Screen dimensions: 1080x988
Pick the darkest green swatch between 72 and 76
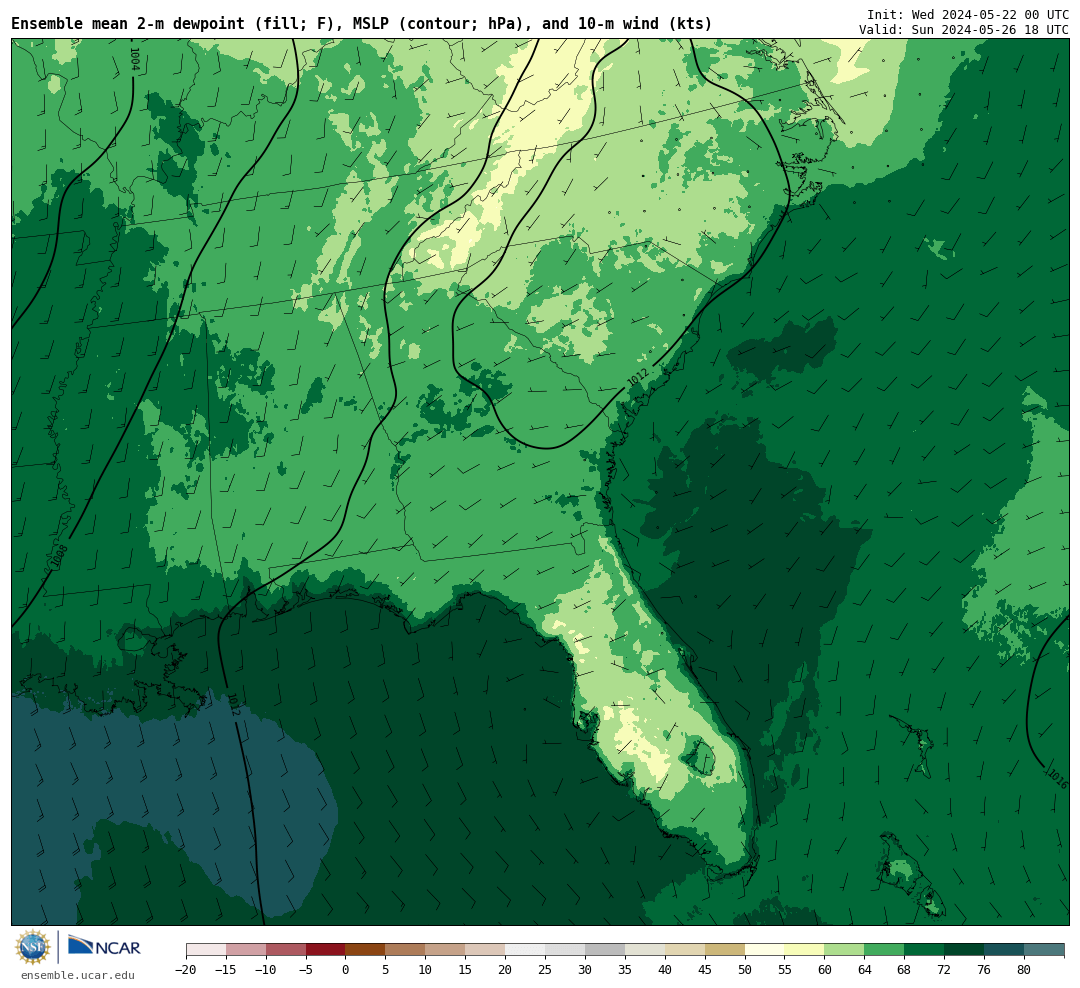pos(964,950)
